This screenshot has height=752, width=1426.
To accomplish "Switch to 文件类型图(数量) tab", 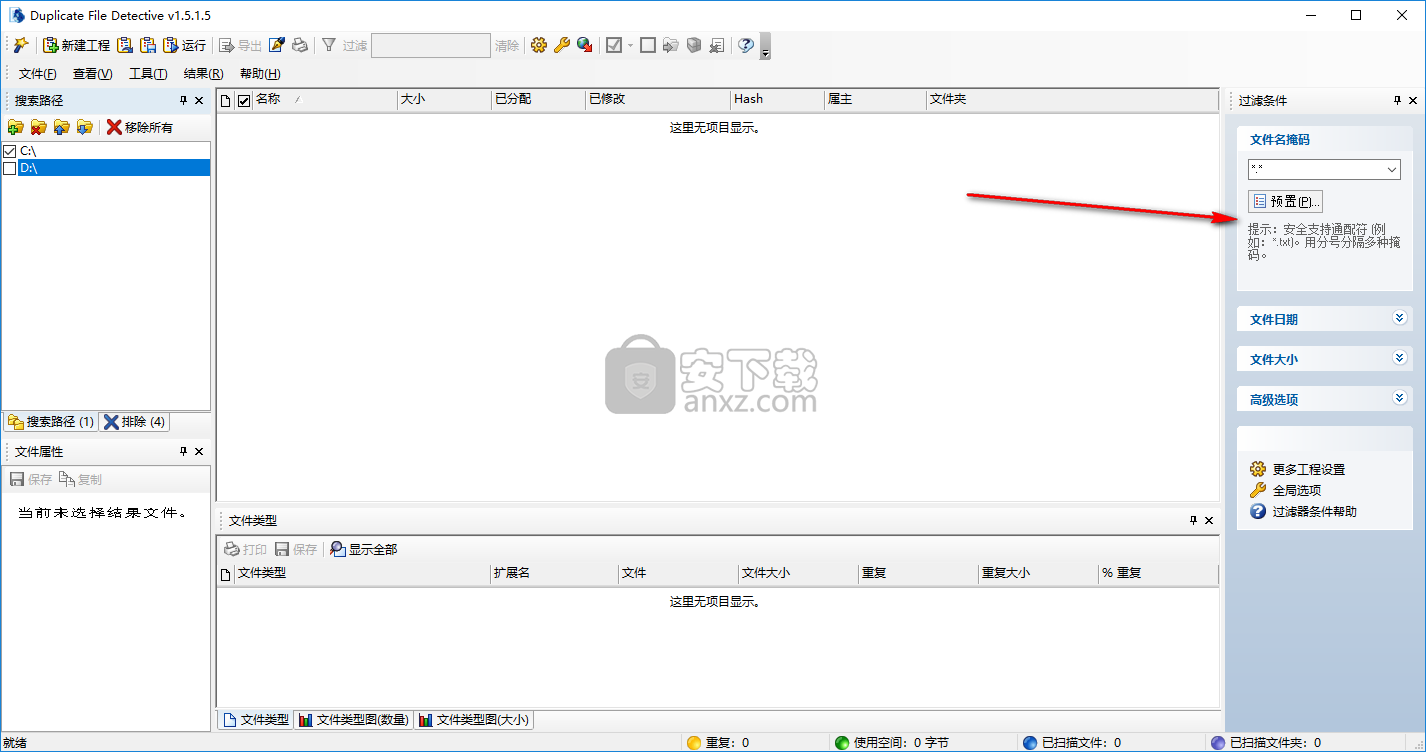I will pos(353,719).
